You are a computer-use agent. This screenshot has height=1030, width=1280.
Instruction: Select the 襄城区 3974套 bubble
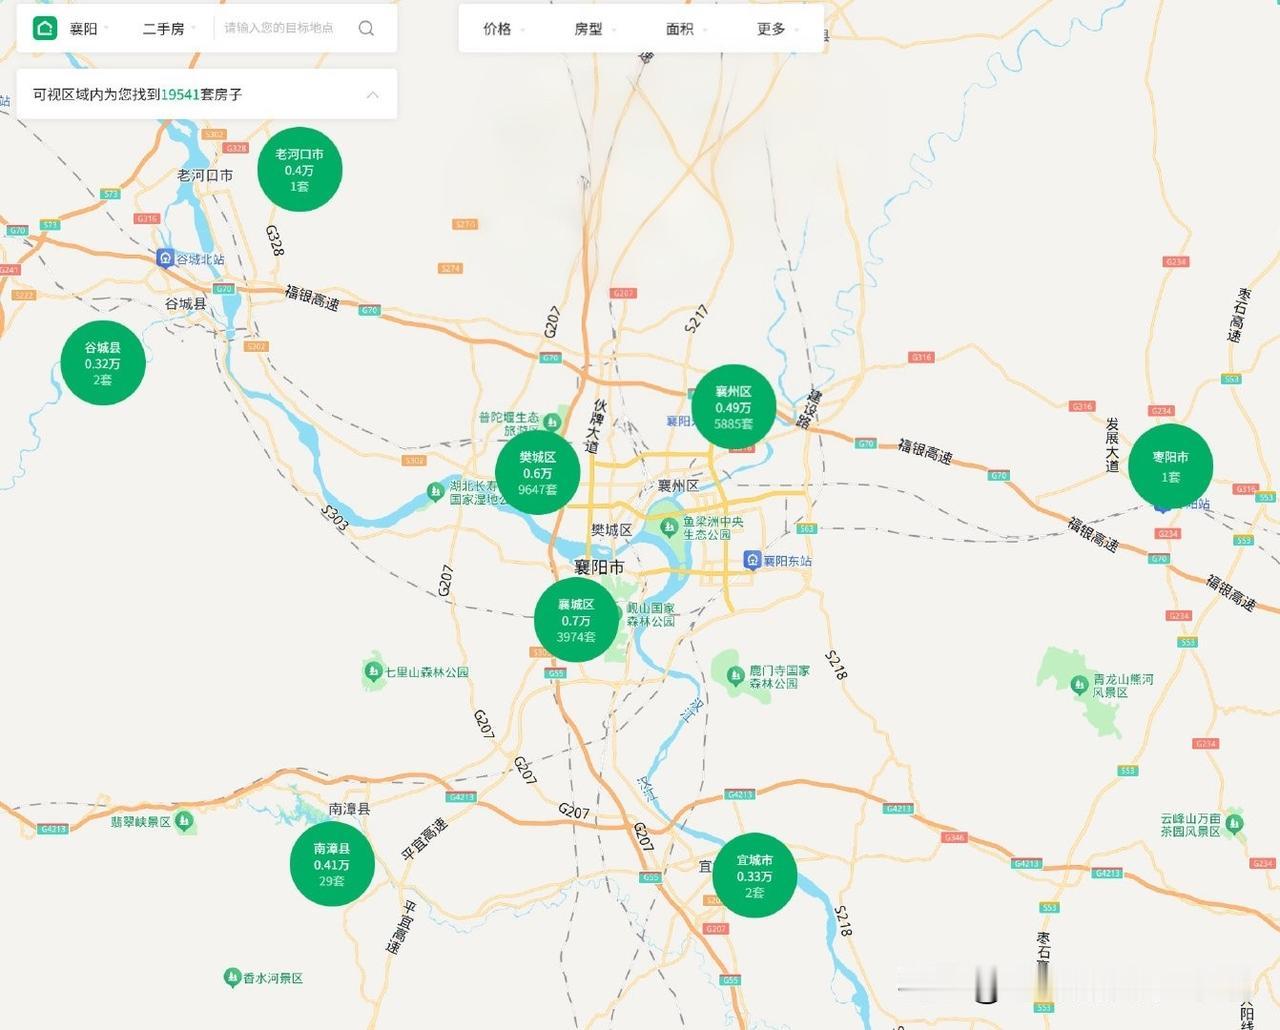tap(576, 620)
